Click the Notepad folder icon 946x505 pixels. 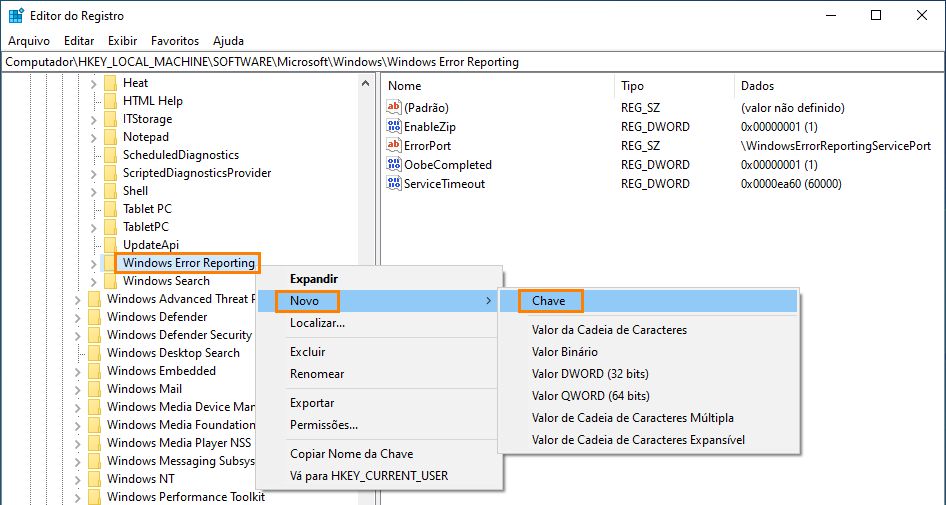[110, 137]
